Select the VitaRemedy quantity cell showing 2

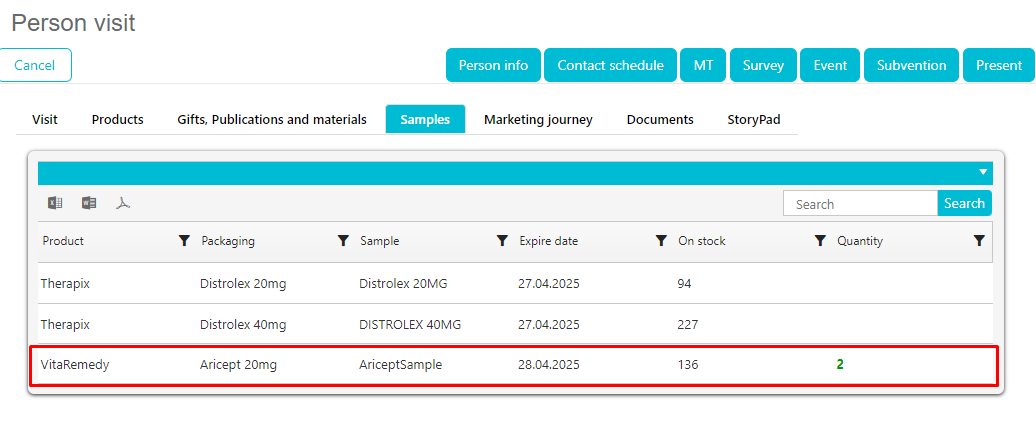coord(840,365)
